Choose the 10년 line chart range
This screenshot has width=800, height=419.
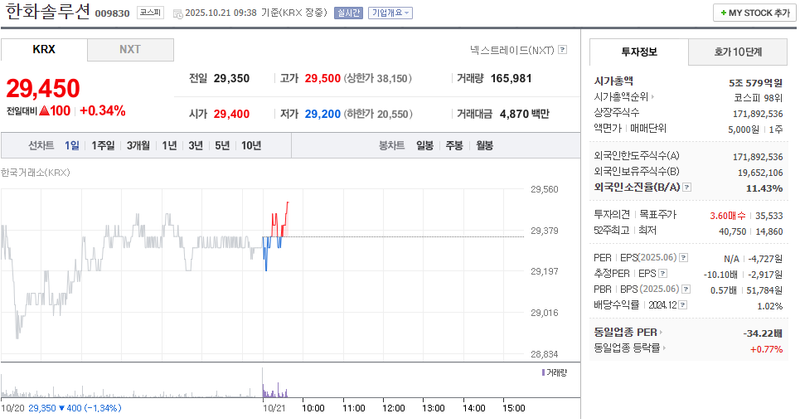tap(251, 146)
